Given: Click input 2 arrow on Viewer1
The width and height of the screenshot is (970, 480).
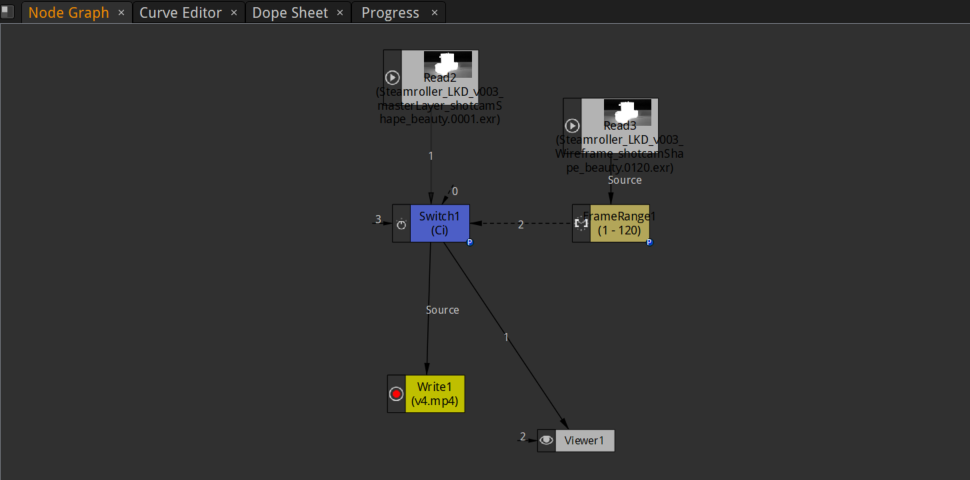Looking at the screenshot, I should (527, 438).
